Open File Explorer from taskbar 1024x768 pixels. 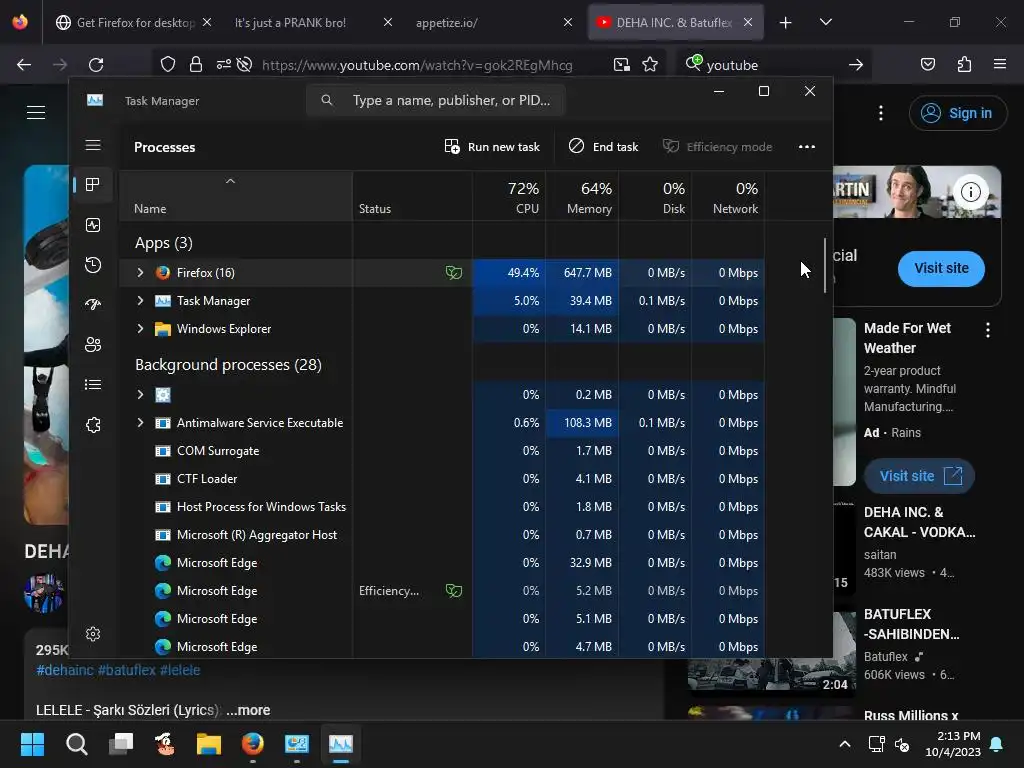coord(209,744)
